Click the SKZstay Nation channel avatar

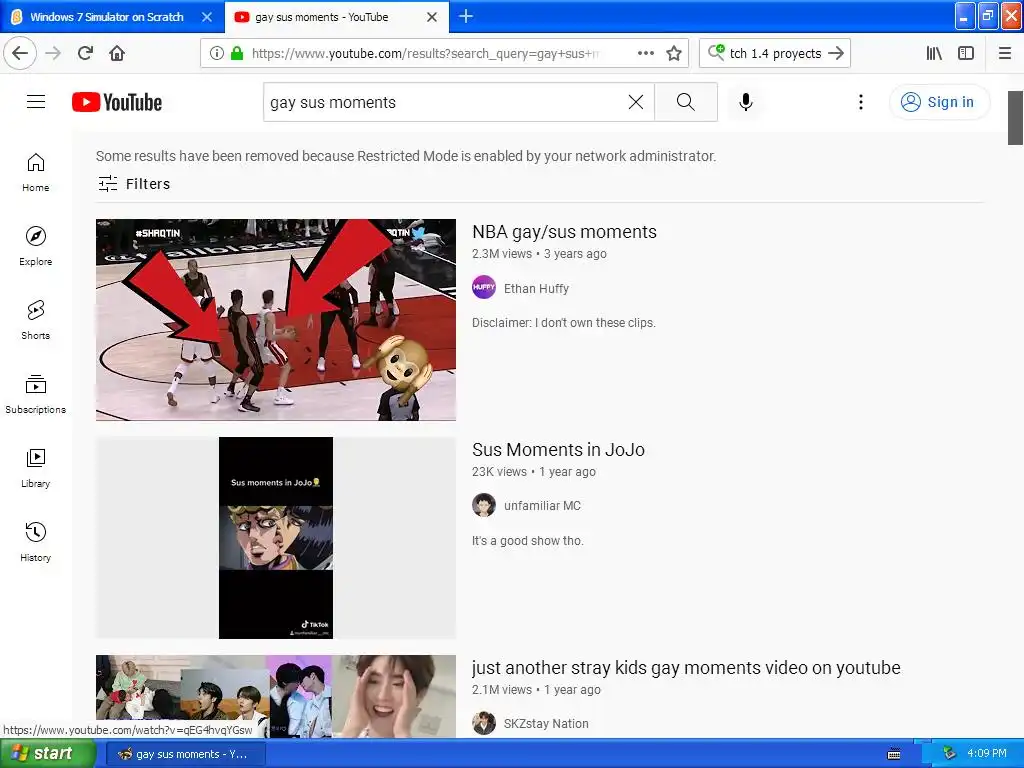484,723
